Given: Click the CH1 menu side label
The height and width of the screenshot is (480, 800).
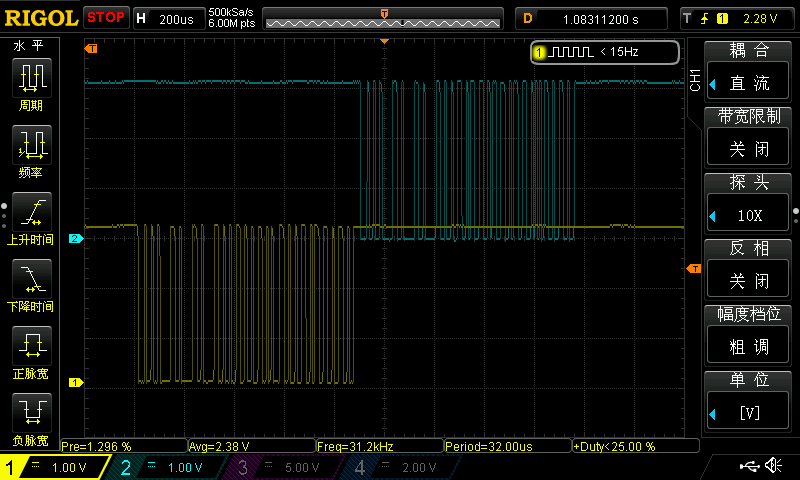Looking at the screenshot, I should tap(695, 80).
